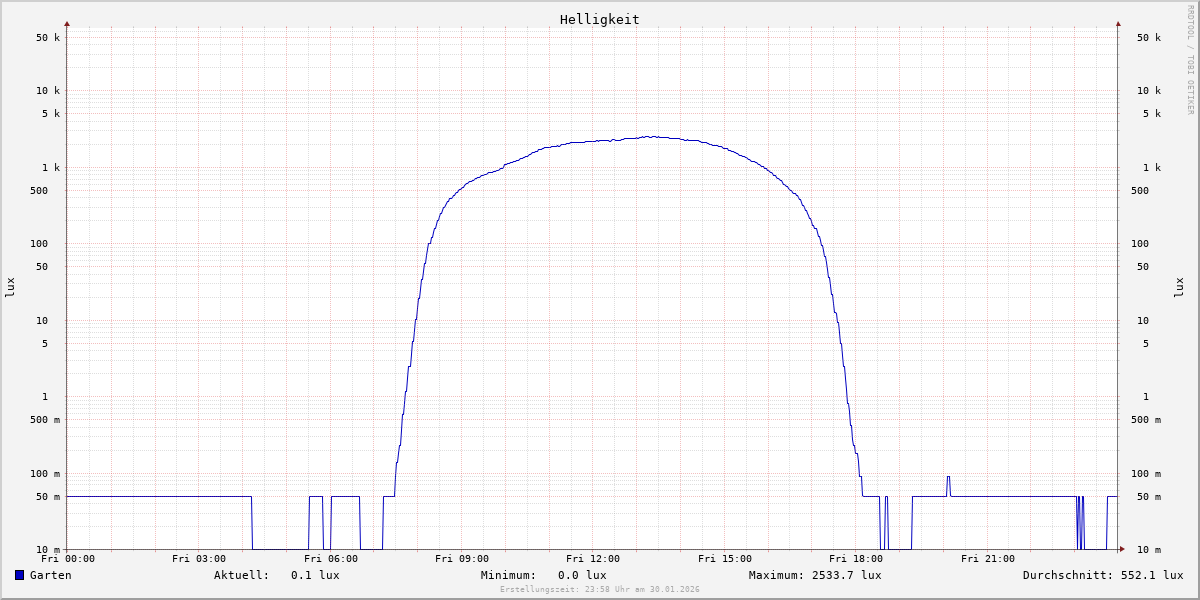
Task: Select the Maximum 2533.7 lux statistic
Action: [x=814, y=575]
